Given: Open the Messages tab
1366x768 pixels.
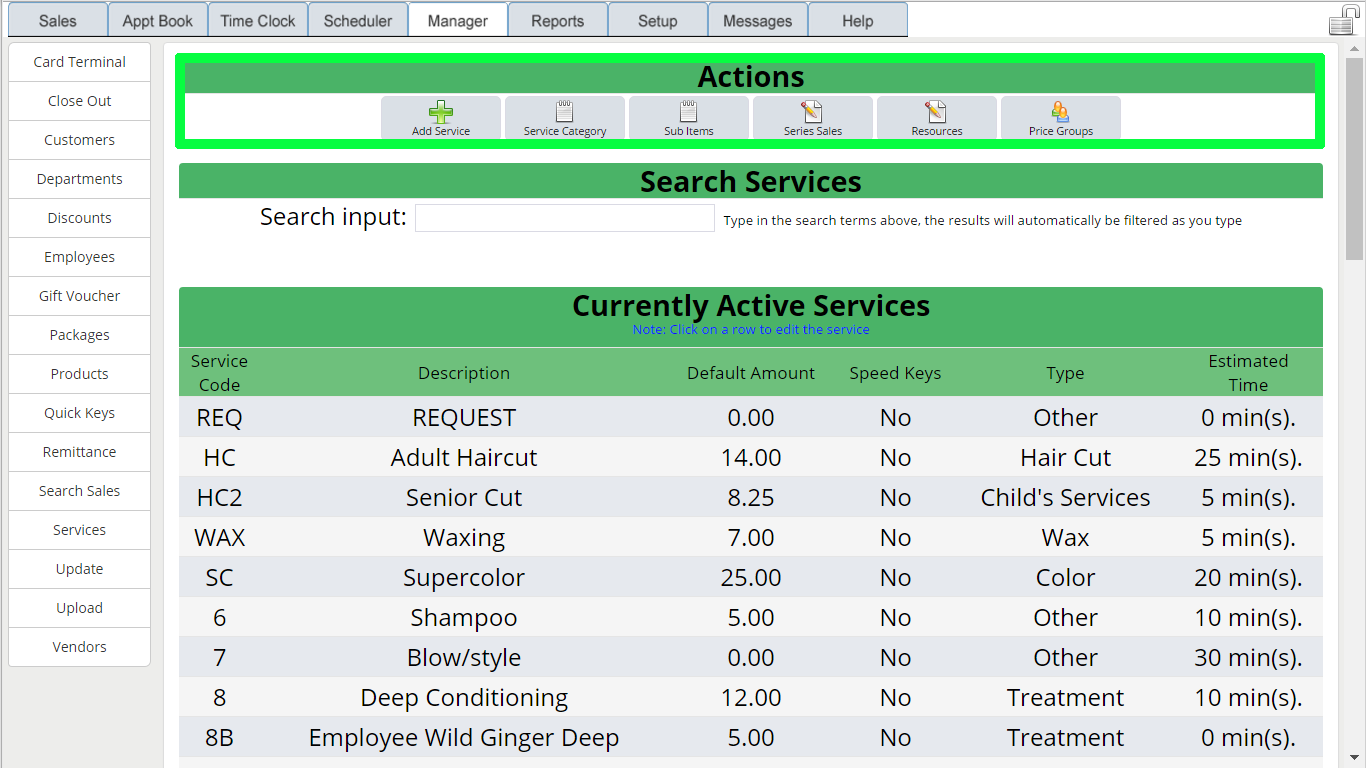Looking at the screenshot, I should (758, 20).
